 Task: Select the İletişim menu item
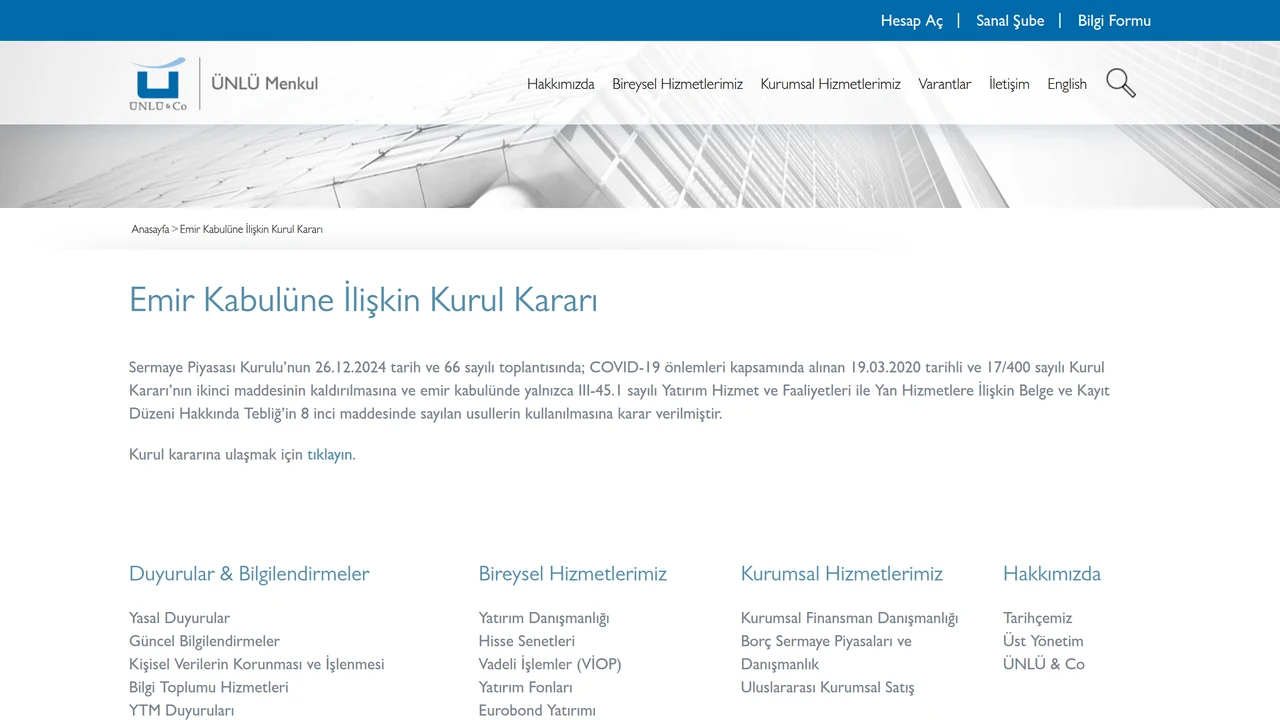tap(1009, 84)
